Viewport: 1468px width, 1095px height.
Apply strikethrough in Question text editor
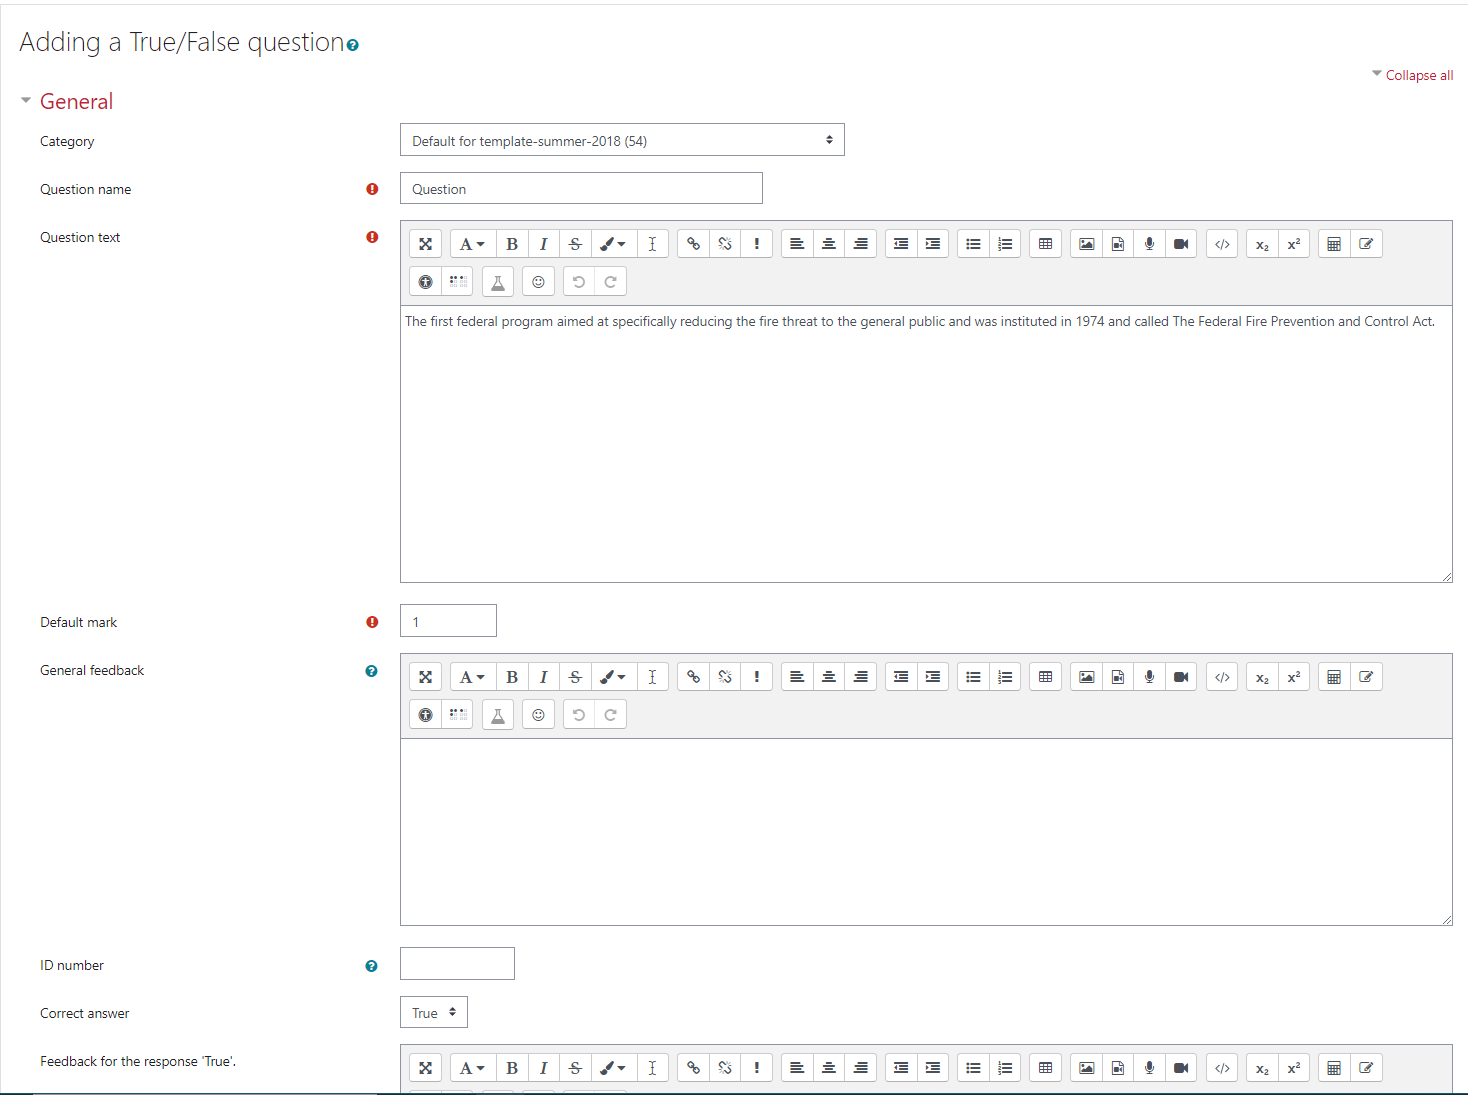click(x=576, y=244)
